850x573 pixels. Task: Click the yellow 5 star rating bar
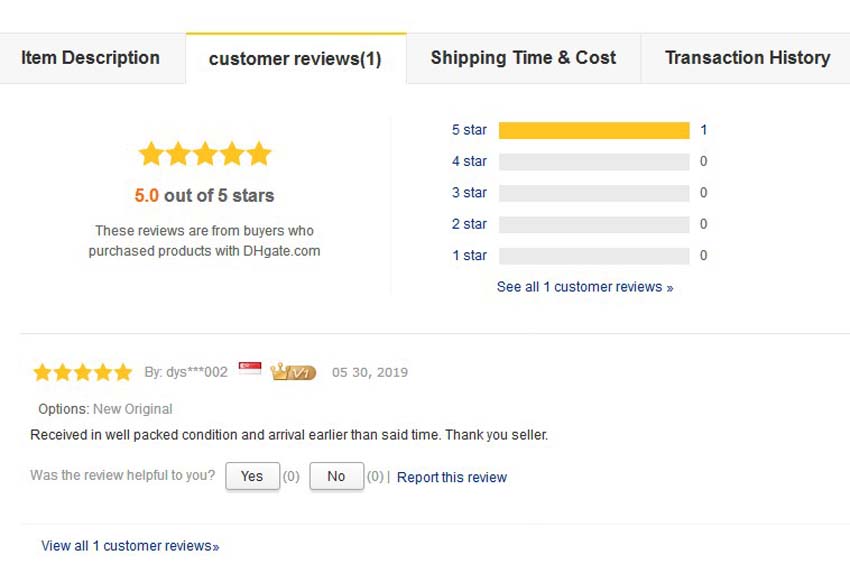tap(594, 130)
